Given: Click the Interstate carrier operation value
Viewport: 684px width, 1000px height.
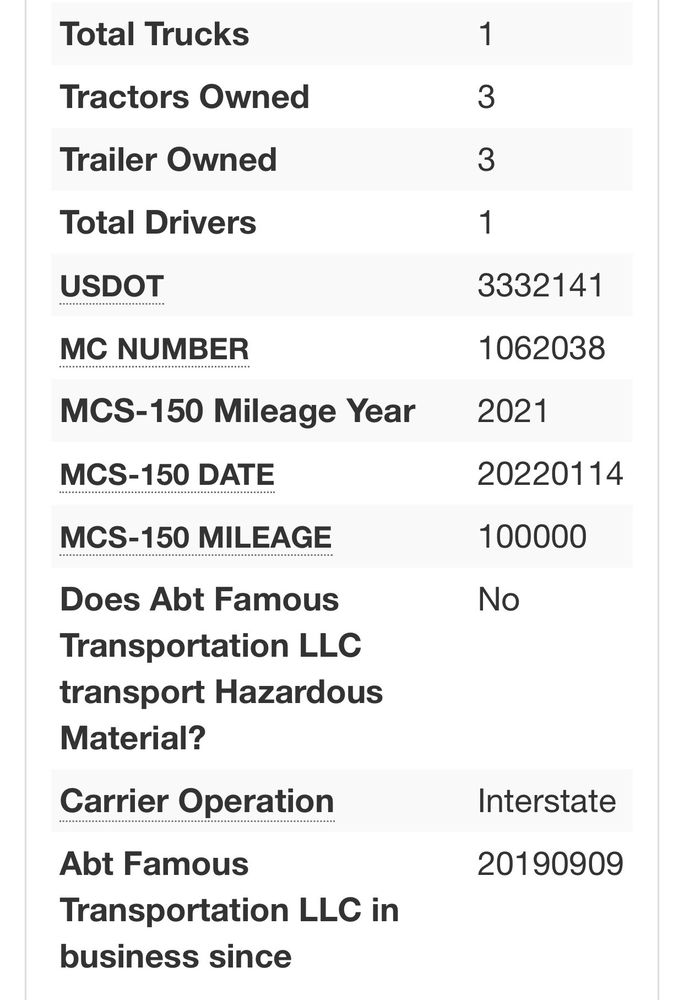Looking at the screenshot, I should [x=547, y=801].
